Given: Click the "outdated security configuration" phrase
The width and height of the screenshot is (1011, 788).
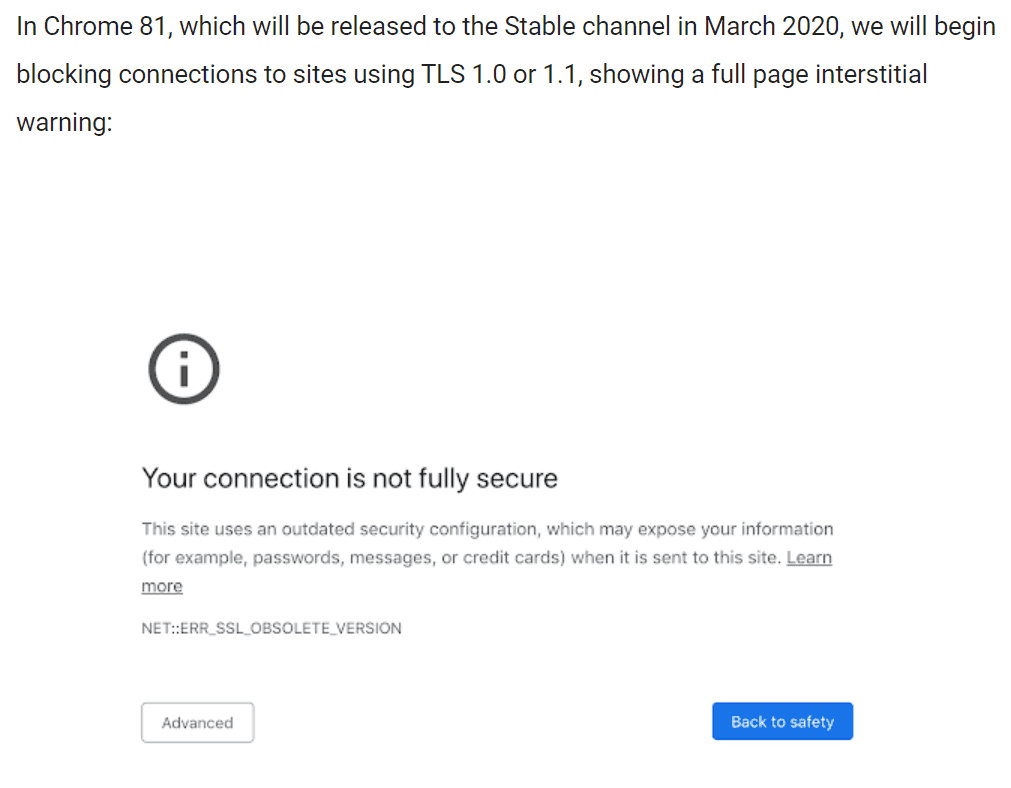Looking at the screenshot, I should [409, 529].
